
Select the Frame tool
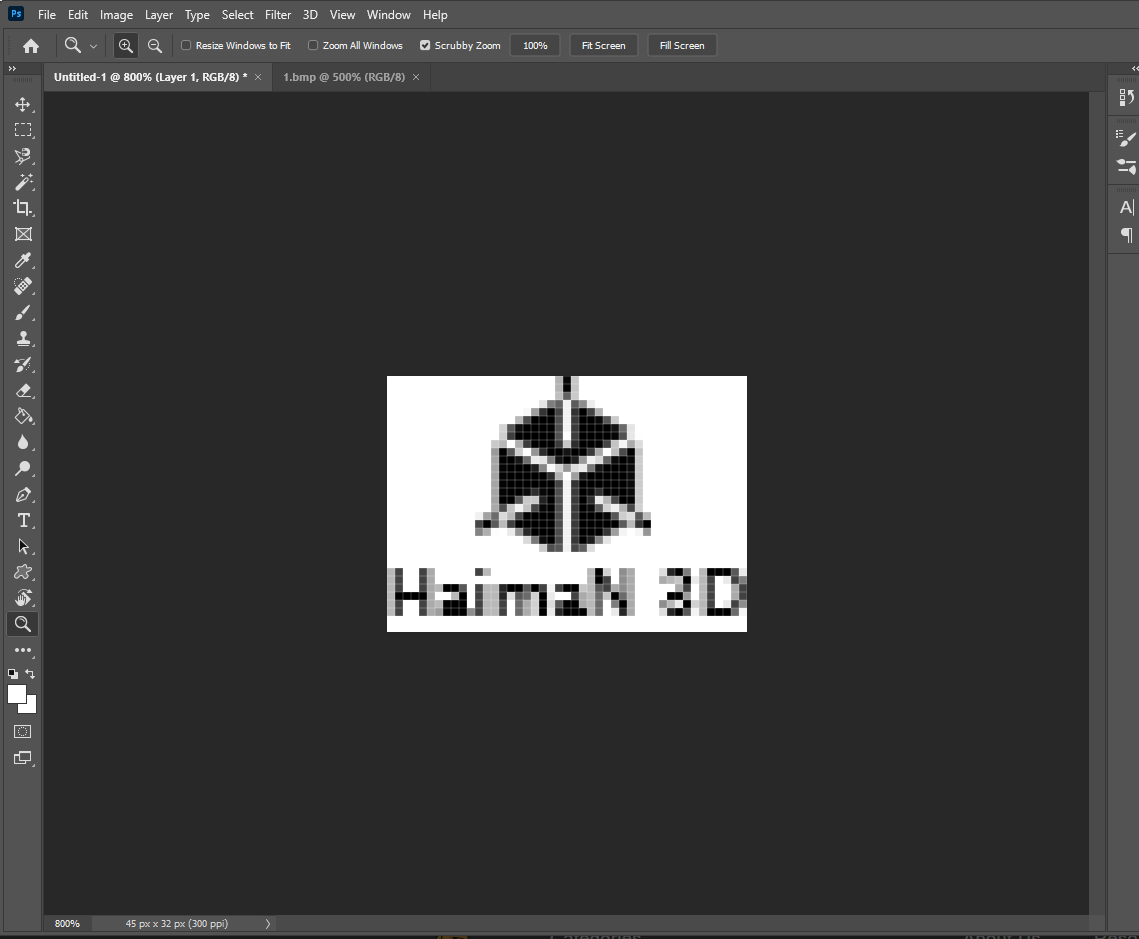(23, 234)
